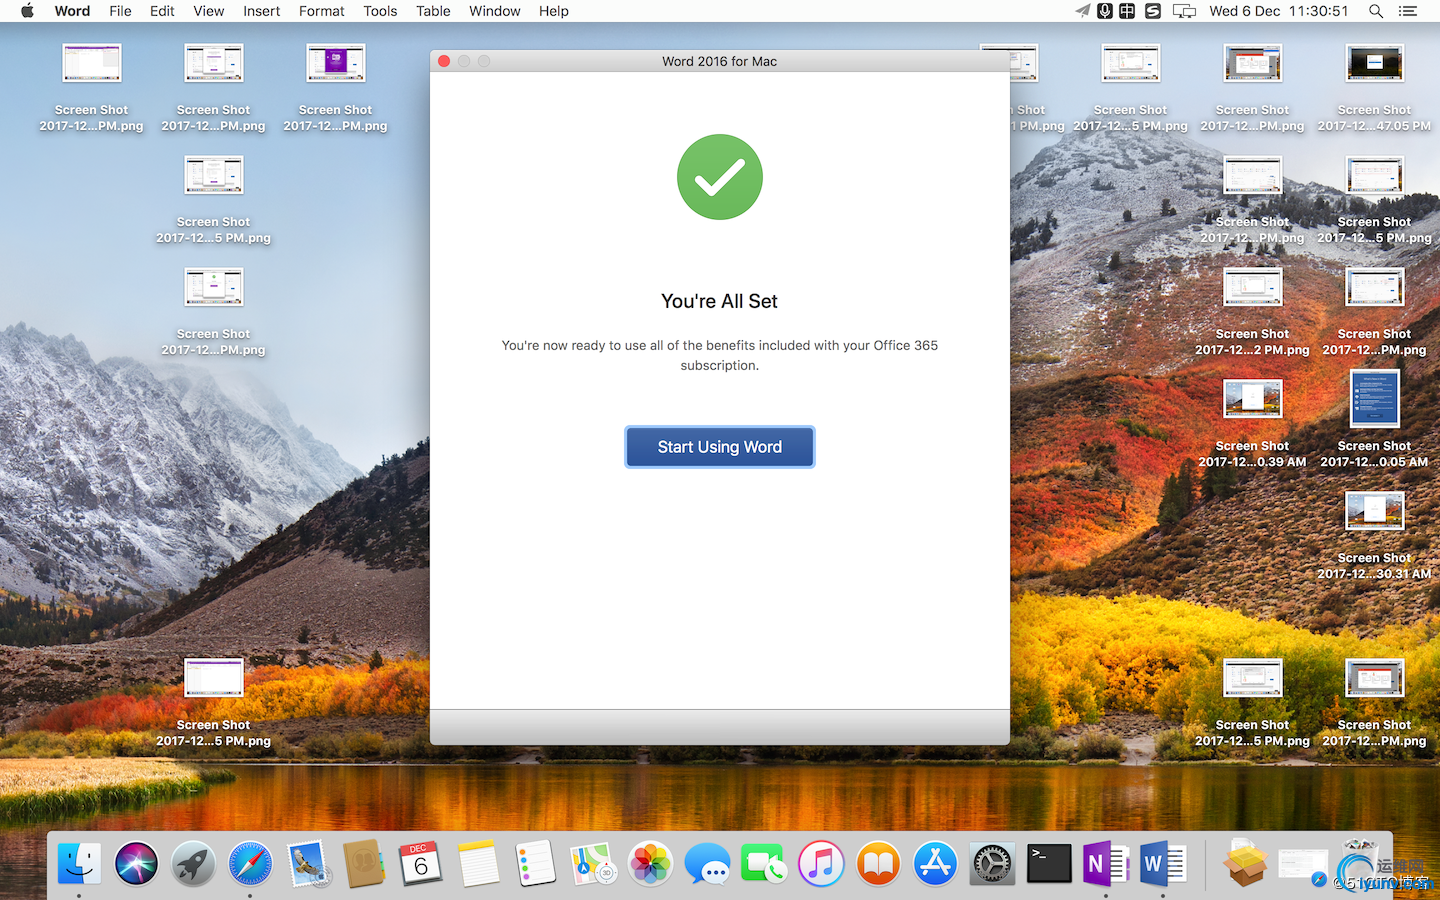This screenshot has width=1440, height=900.
Task: Open System Preferences gear in Dock
Action: pyautogui.click(x=992, y=864)
